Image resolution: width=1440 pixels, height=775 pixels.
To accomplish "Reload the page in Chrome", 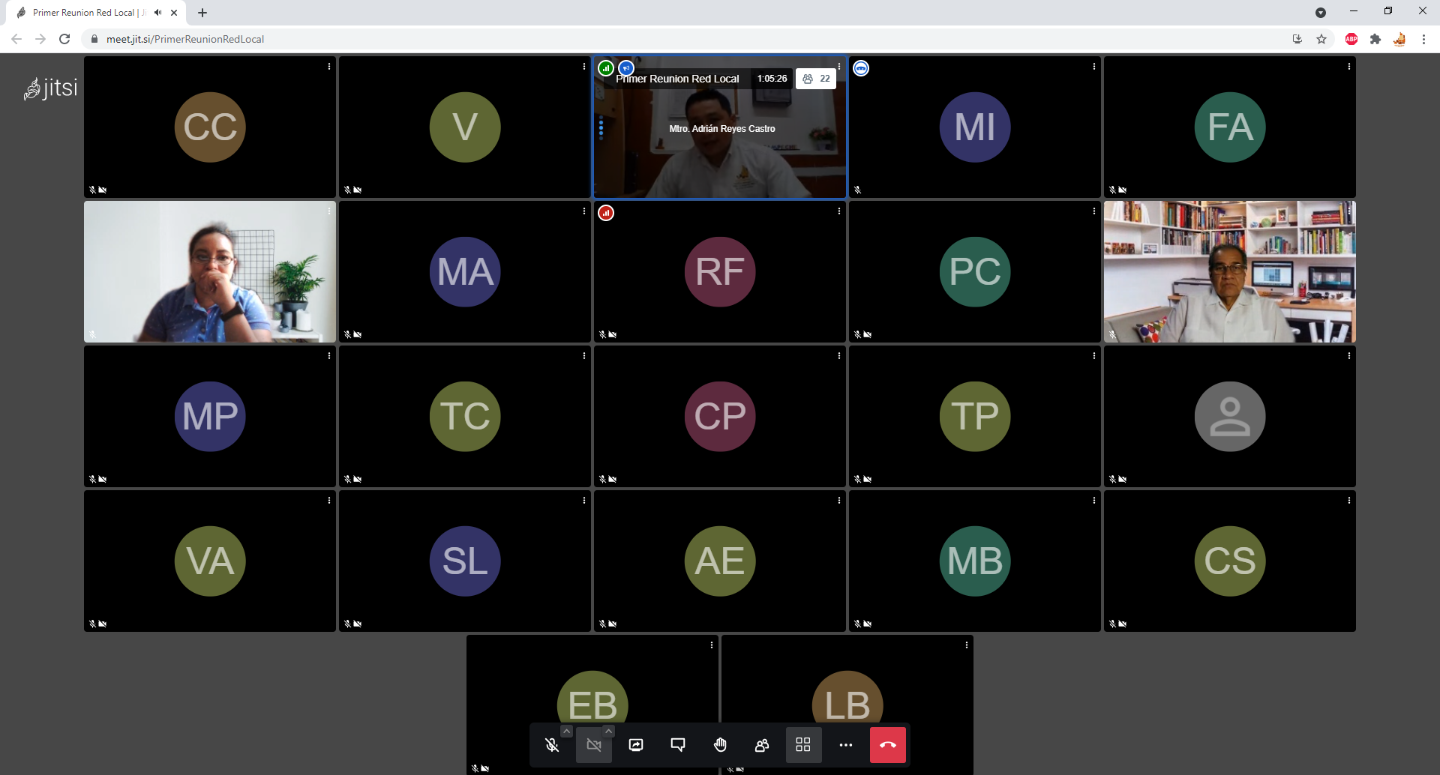I will point(65,39).
